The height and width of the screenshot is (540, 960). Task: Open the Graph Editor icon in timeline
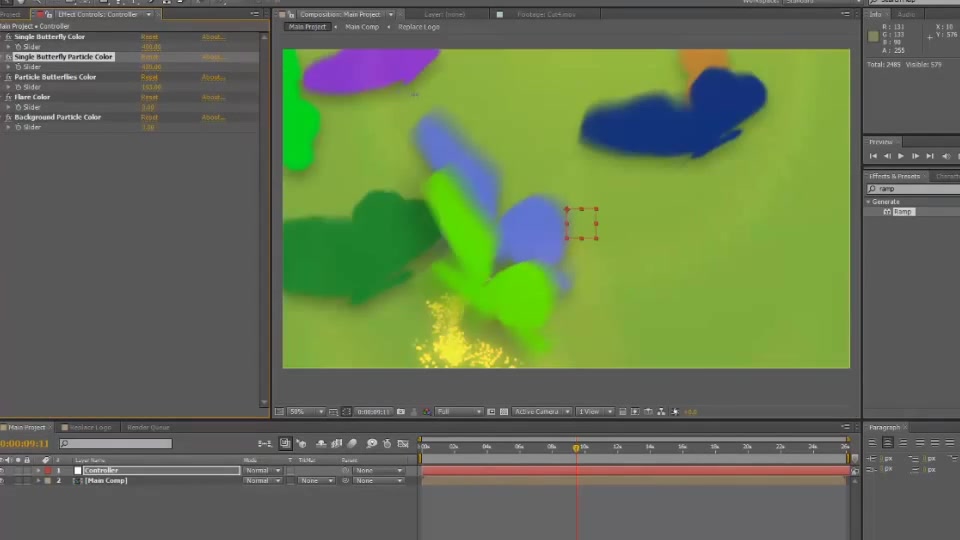pos(403,443)
